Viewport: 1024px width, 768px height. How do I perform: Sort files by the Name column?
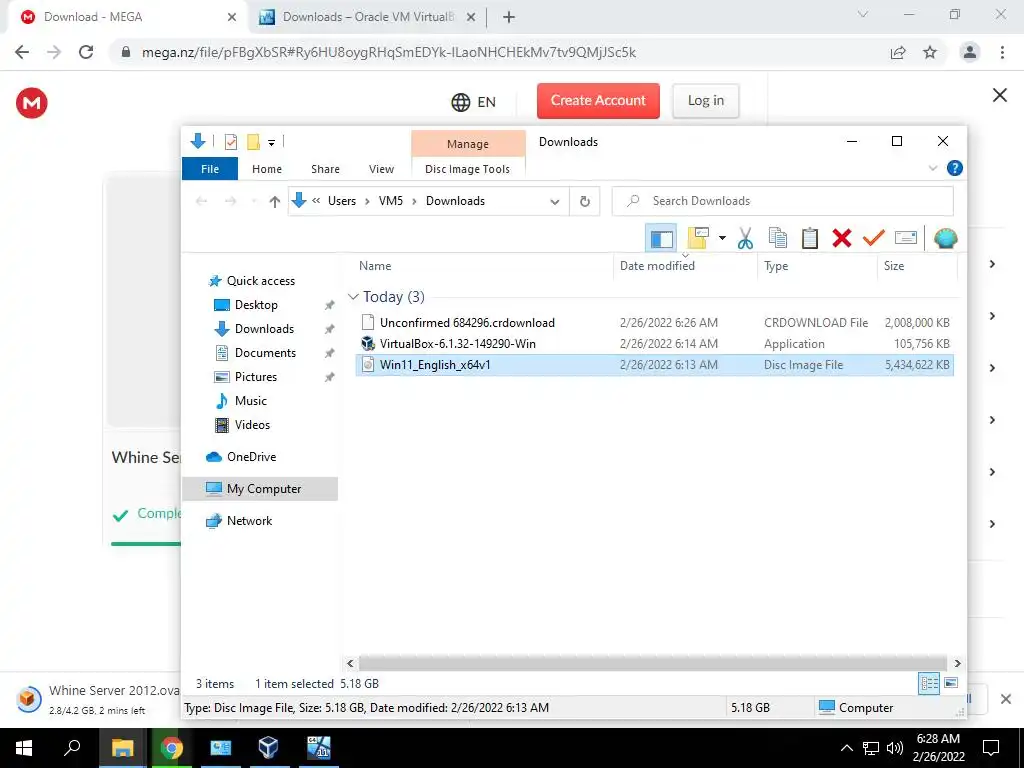click(375, 266)
